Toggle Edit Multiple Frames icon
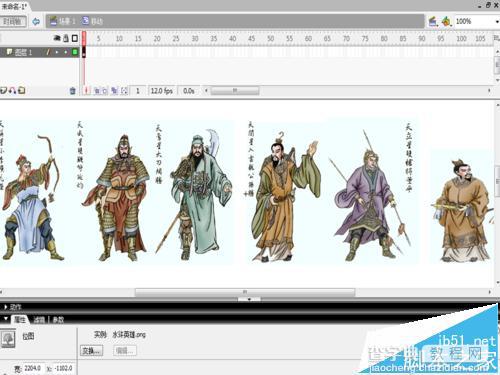The width and height of the screenshot is (500, 375). click(114, 91)
